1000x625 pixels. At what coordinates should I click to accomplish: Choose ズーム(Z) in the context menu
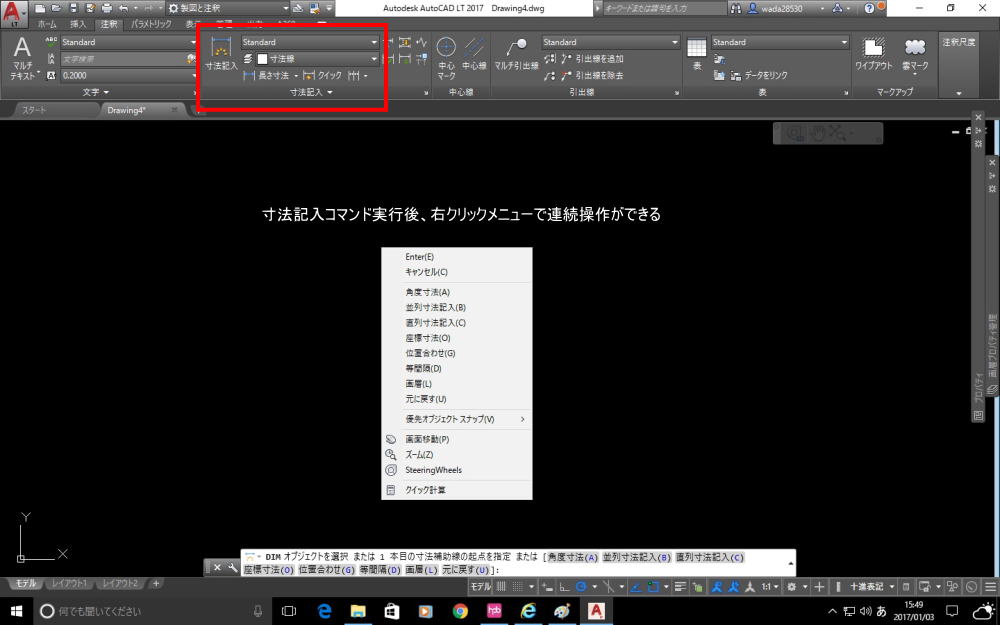(x=457, y=455)
